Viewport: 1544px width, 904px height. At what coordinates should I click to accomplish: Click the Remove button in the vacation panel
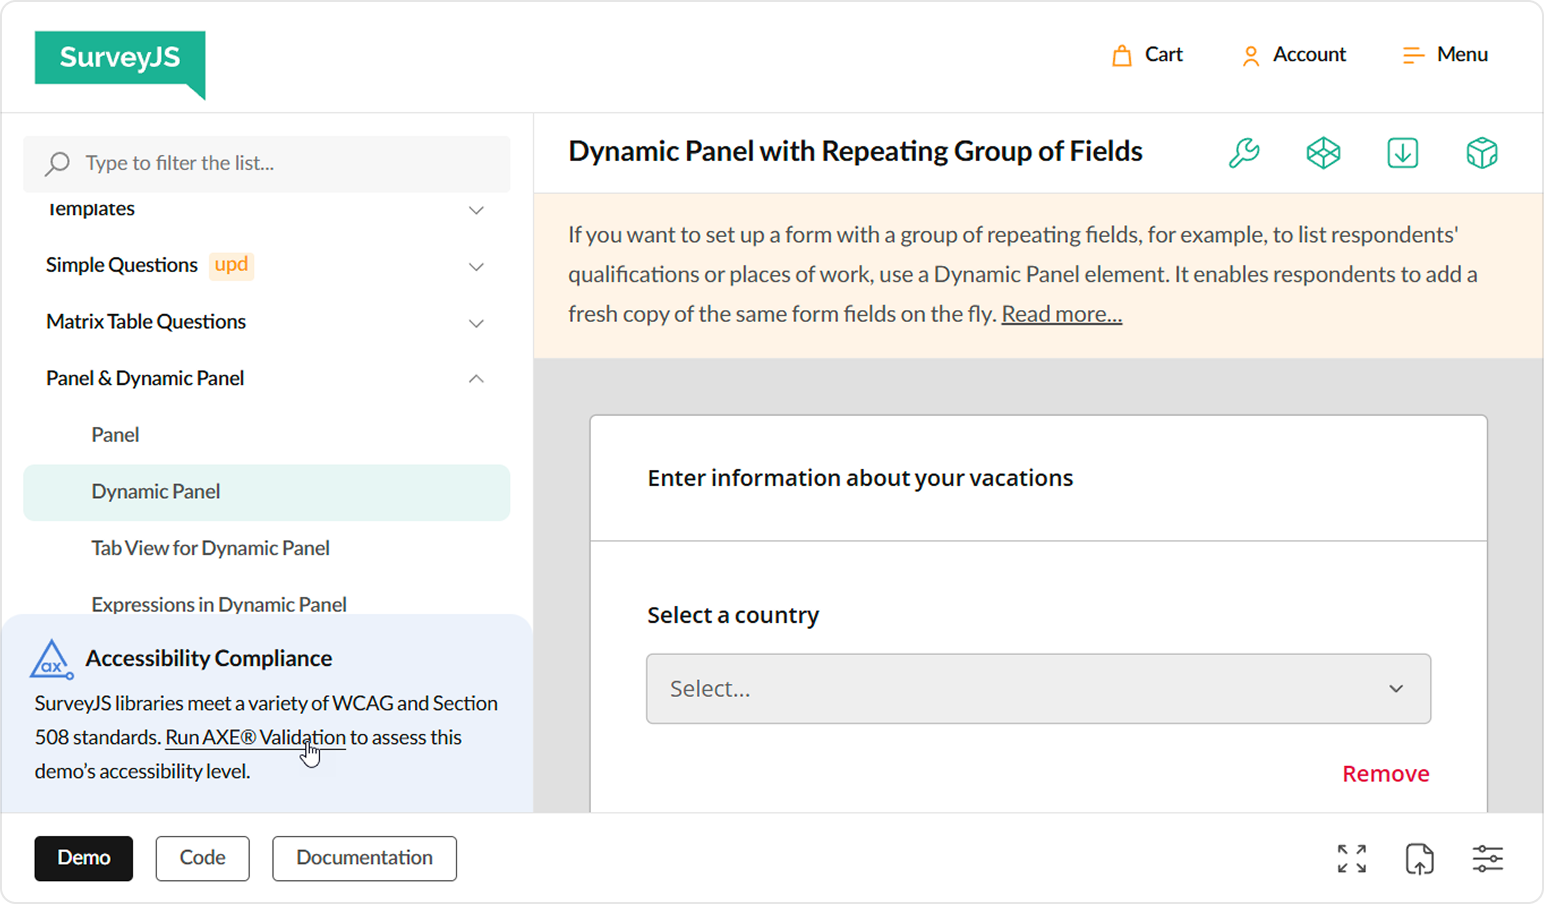[1385, 772]
